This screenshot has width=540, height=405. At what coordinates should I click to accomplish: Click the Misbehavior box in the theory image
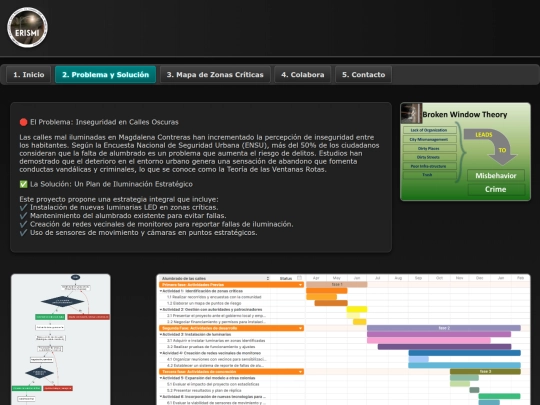tap(496, 176)
